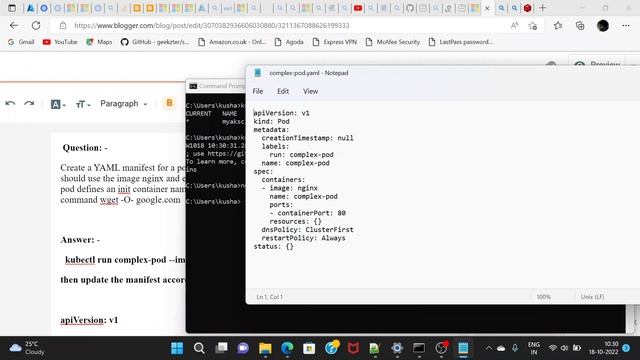
Task: Click the browser address bar URL
Action: tap(211, 25)
